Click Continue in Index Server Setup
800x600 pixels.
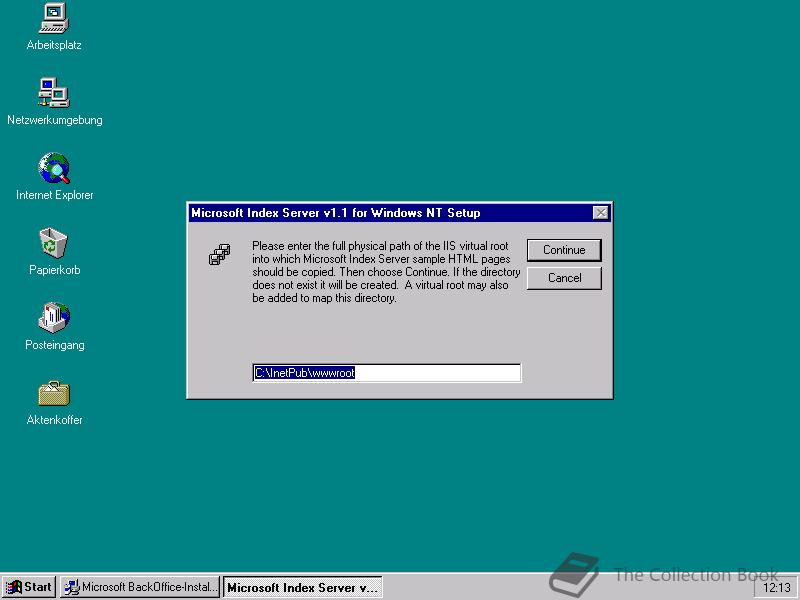(564, 250)
